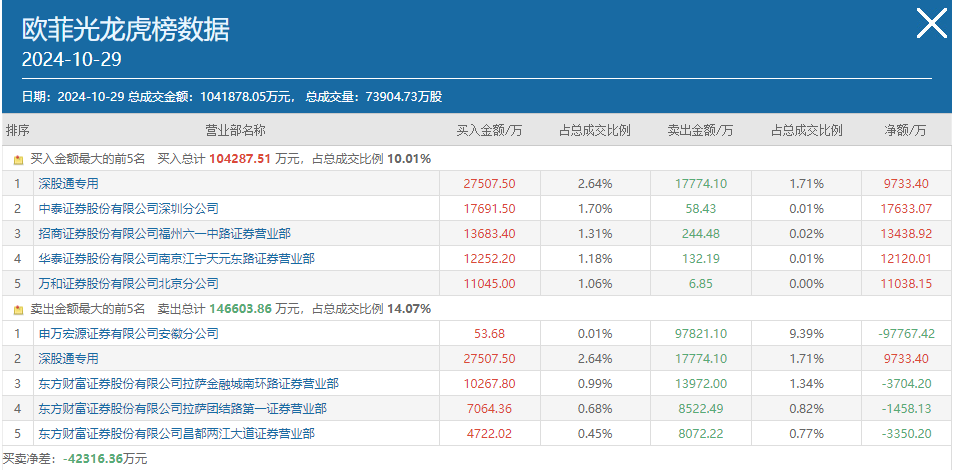Viewport: 953px width, 470px height.
Task: Click net amount 12120.01 cell
Action: [906, 258]
